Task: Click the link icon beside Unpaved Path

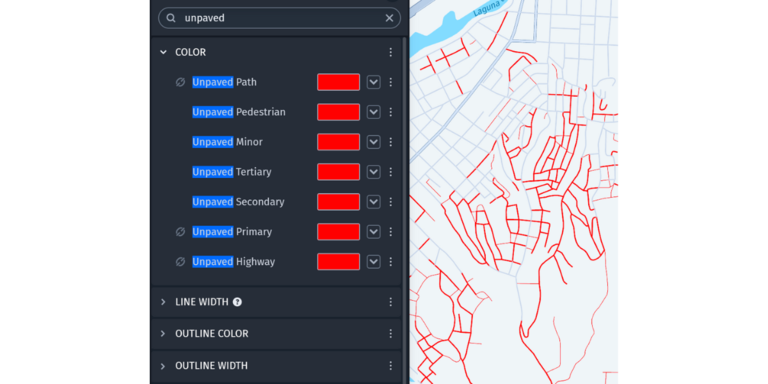Action: click(180, 82)
